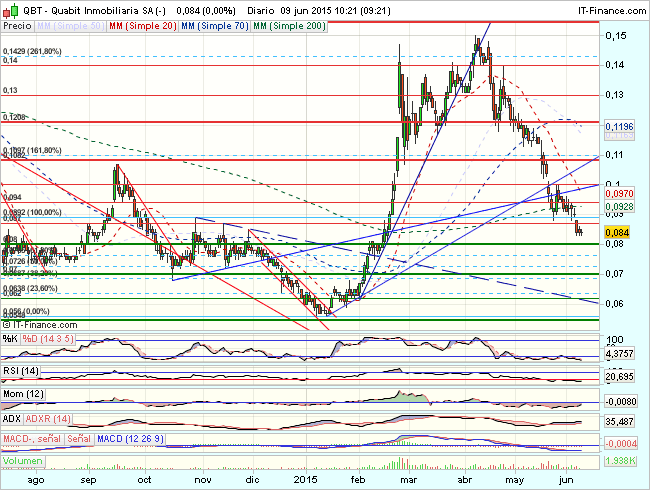This screenshot has height=490, width=650.
Task: Click the momentum value -0,0080
Action: click(621, 402)
